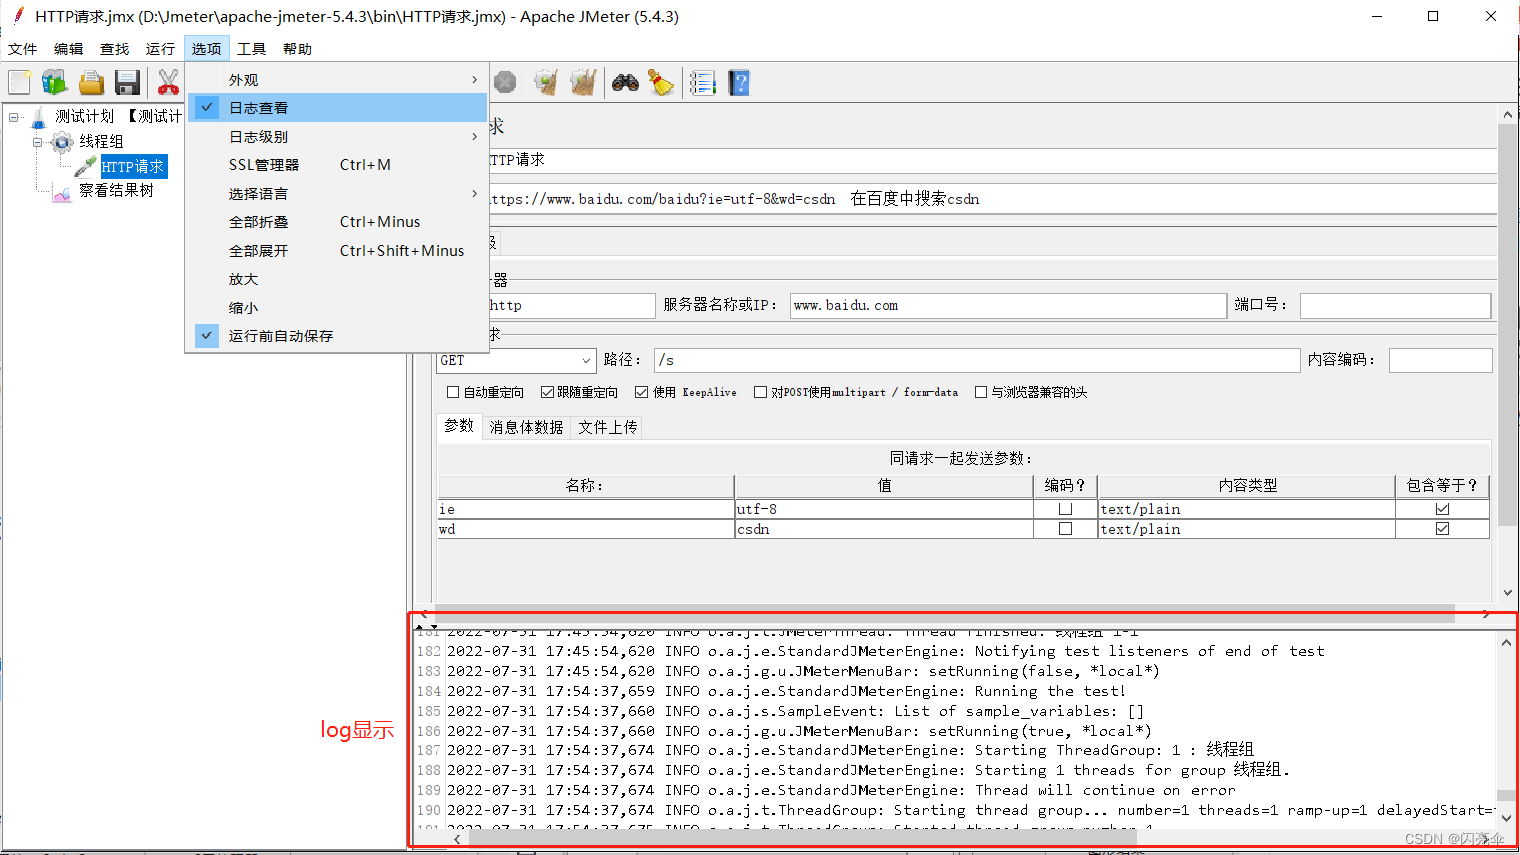Open Search with the binoculars icon
Screen dimensions: 1520x855
point(626,82)
